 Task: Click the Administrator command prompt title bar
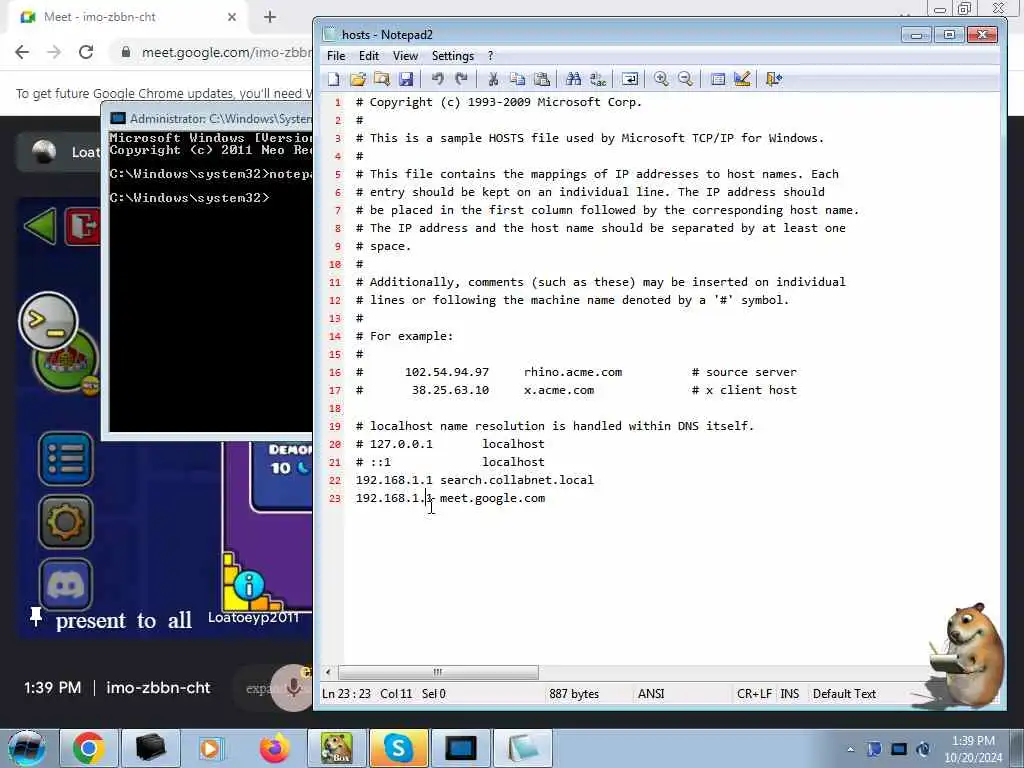coord(210,118)
